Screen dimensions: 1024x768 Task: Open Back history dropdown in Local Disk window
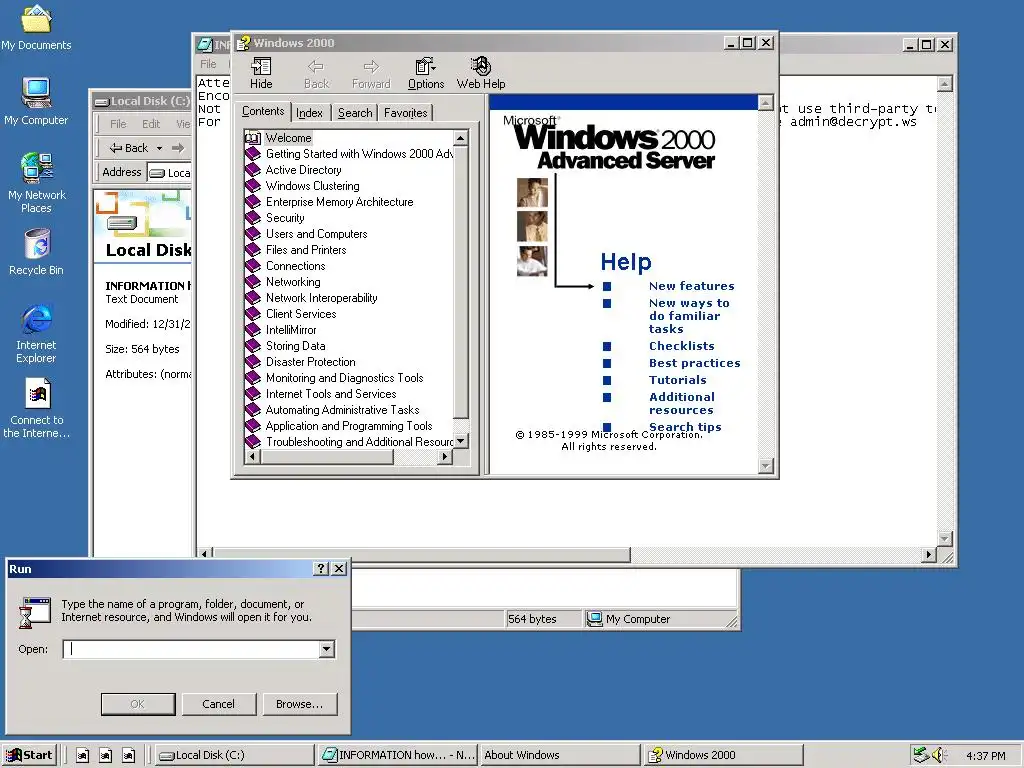point(159,148)
